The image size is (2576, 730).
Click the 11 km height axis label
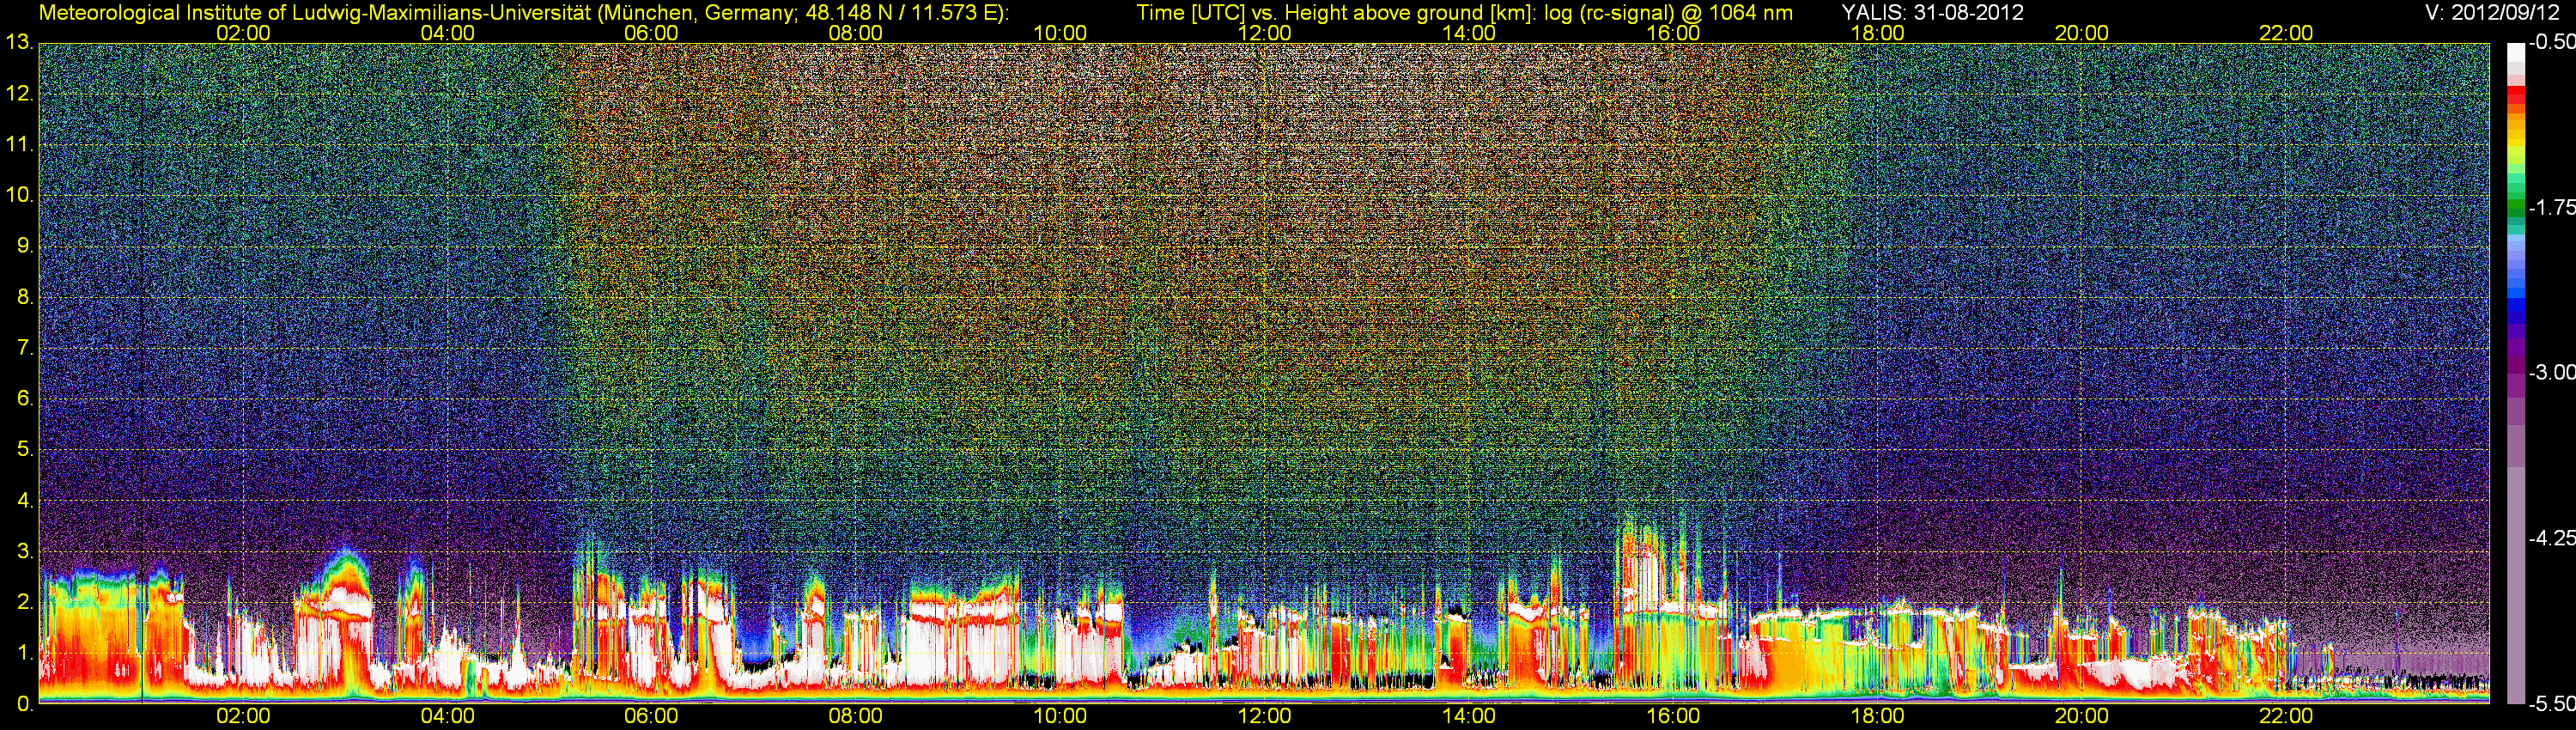pos(19,144)
